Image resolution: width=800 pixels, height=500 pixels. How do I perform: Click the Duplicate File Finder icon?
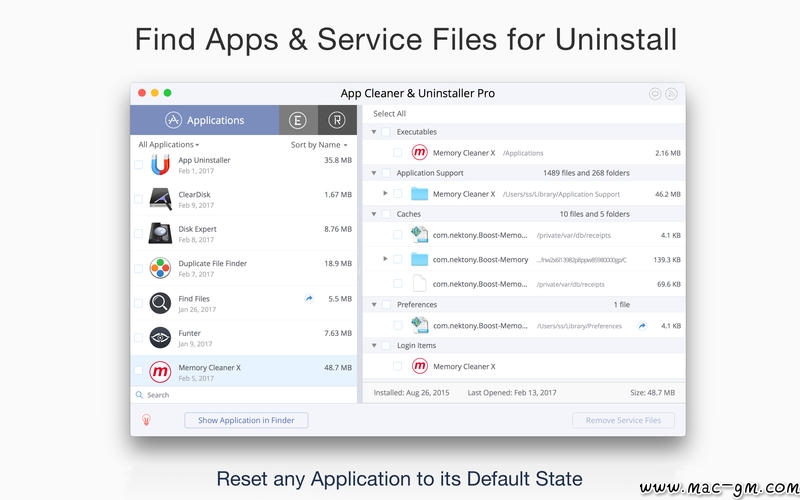click(160, 268)
